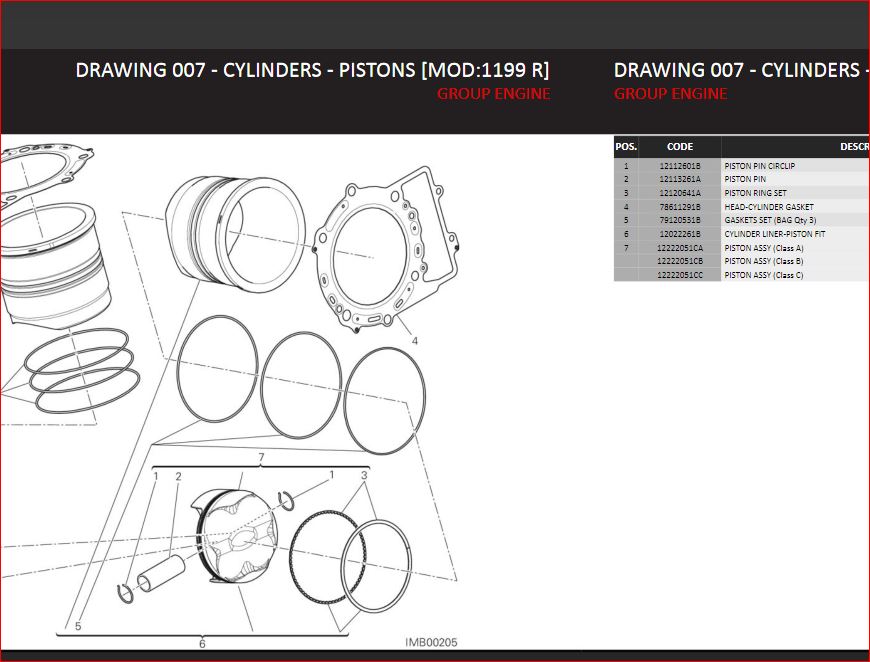Click callout number 5 at bottom left
This screenshot has width=870, height=662.
[78, 627]
